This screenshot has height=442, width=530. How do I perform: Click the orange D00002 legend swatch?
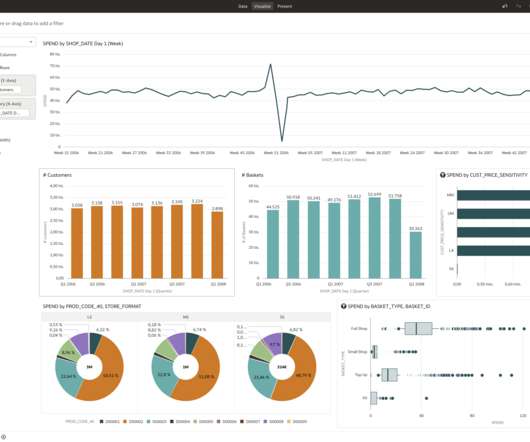pos(125,421)
